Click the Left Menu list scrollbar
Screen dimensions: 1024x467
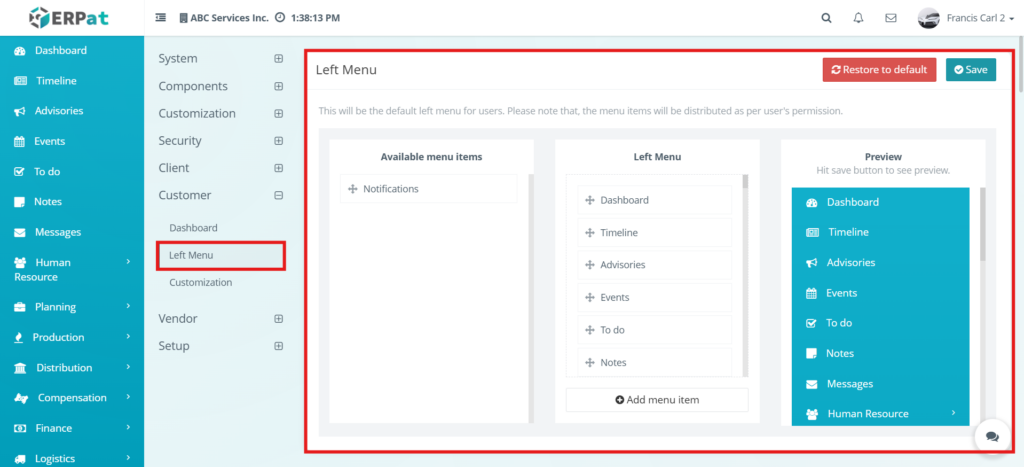click(x=745, y=181)
